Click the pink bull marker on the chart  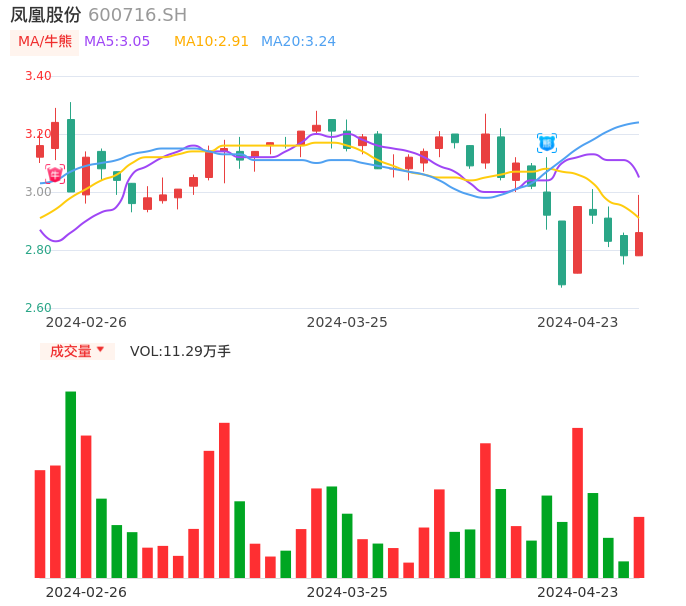click(55, 174)
